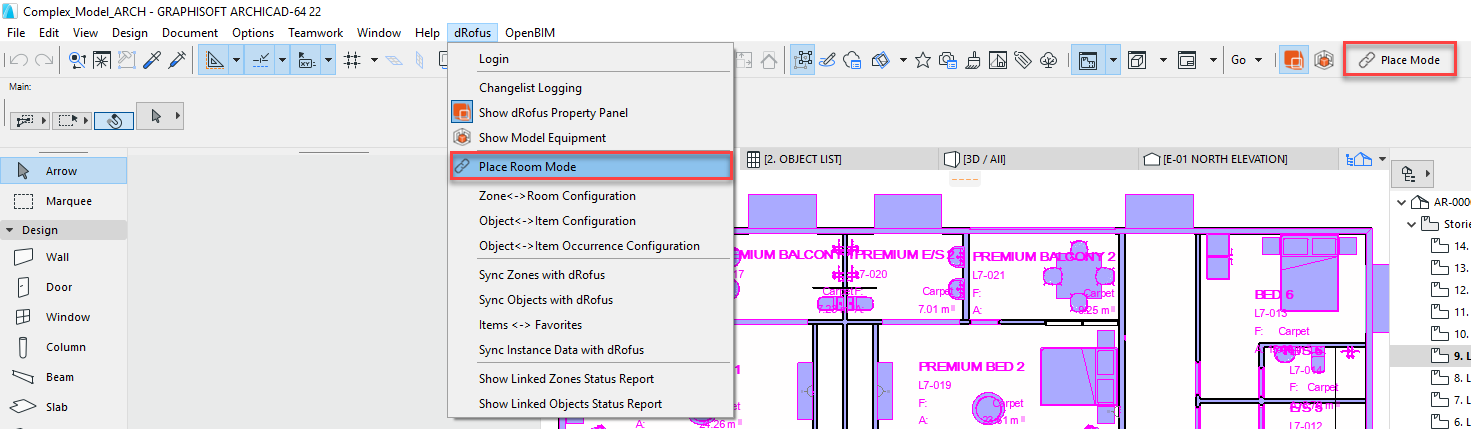Collapse the AR-000 project tree node
This screenshot has width=1471, height=429.
1401,201
